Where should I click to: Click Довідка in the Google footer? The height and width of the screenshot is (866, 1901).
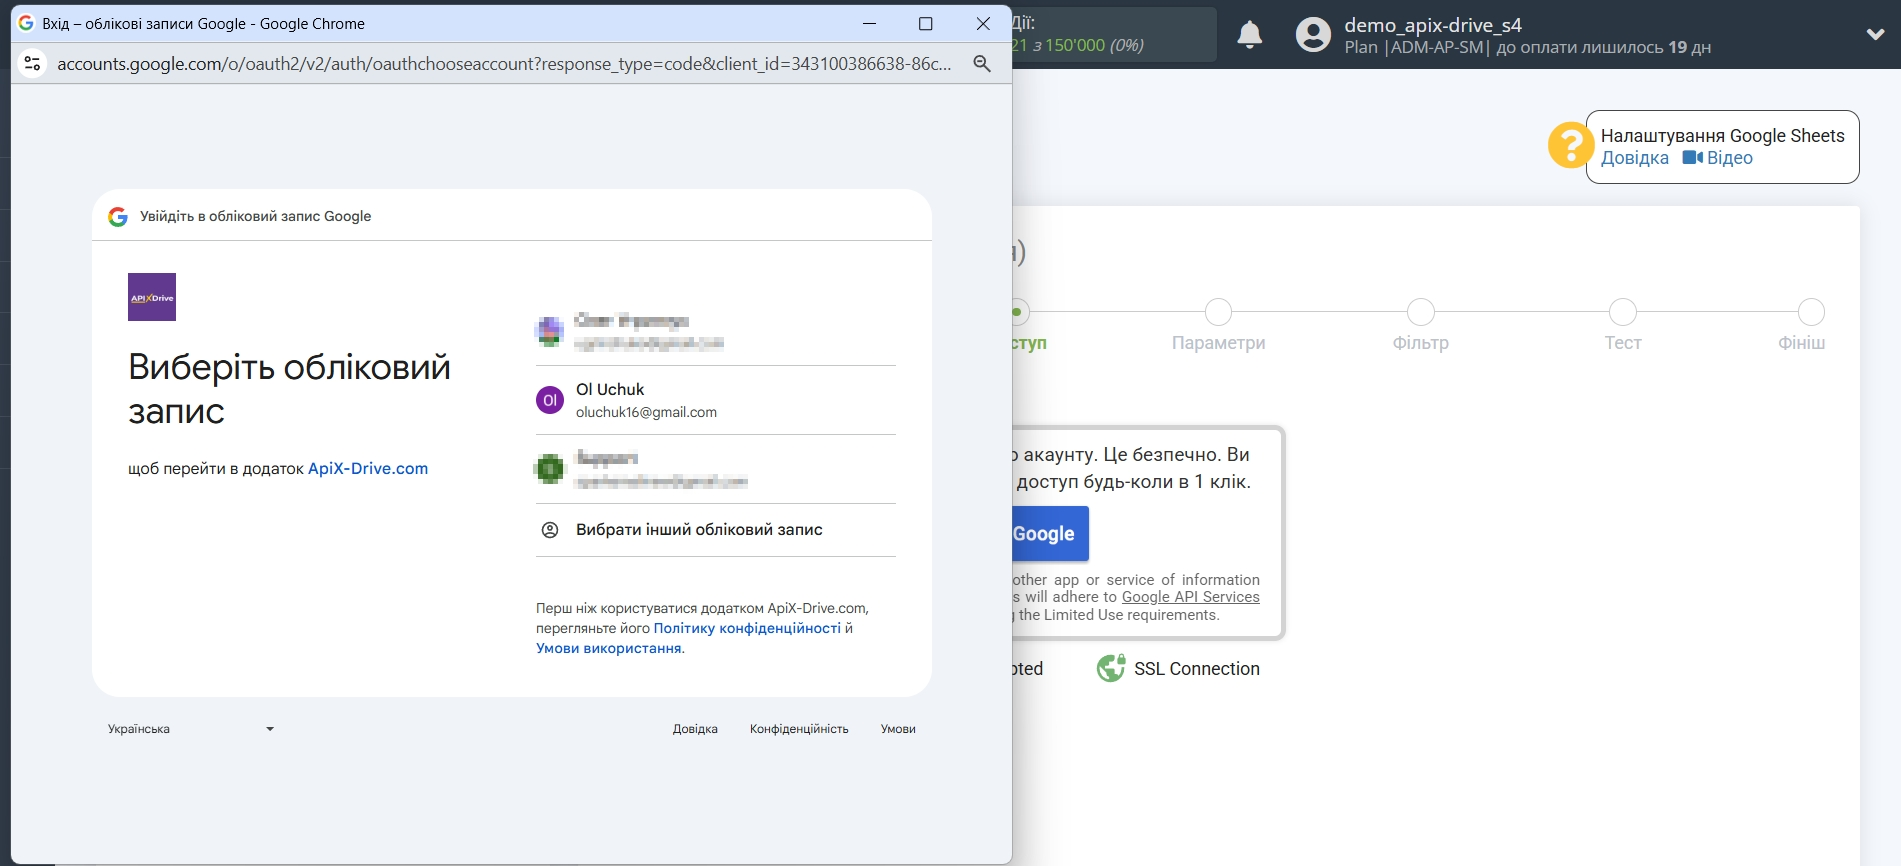(695, 729)
